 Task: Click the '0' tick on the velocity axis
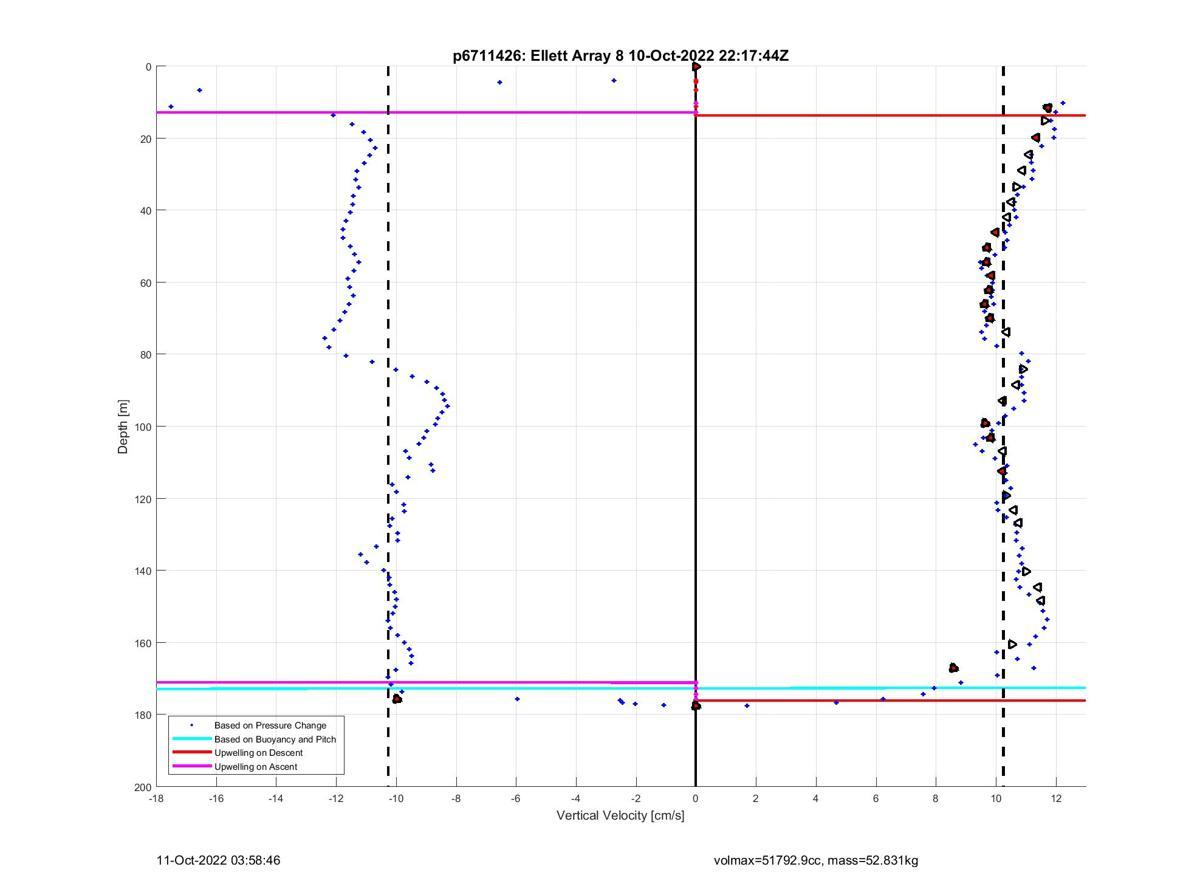tap(696, 798)
